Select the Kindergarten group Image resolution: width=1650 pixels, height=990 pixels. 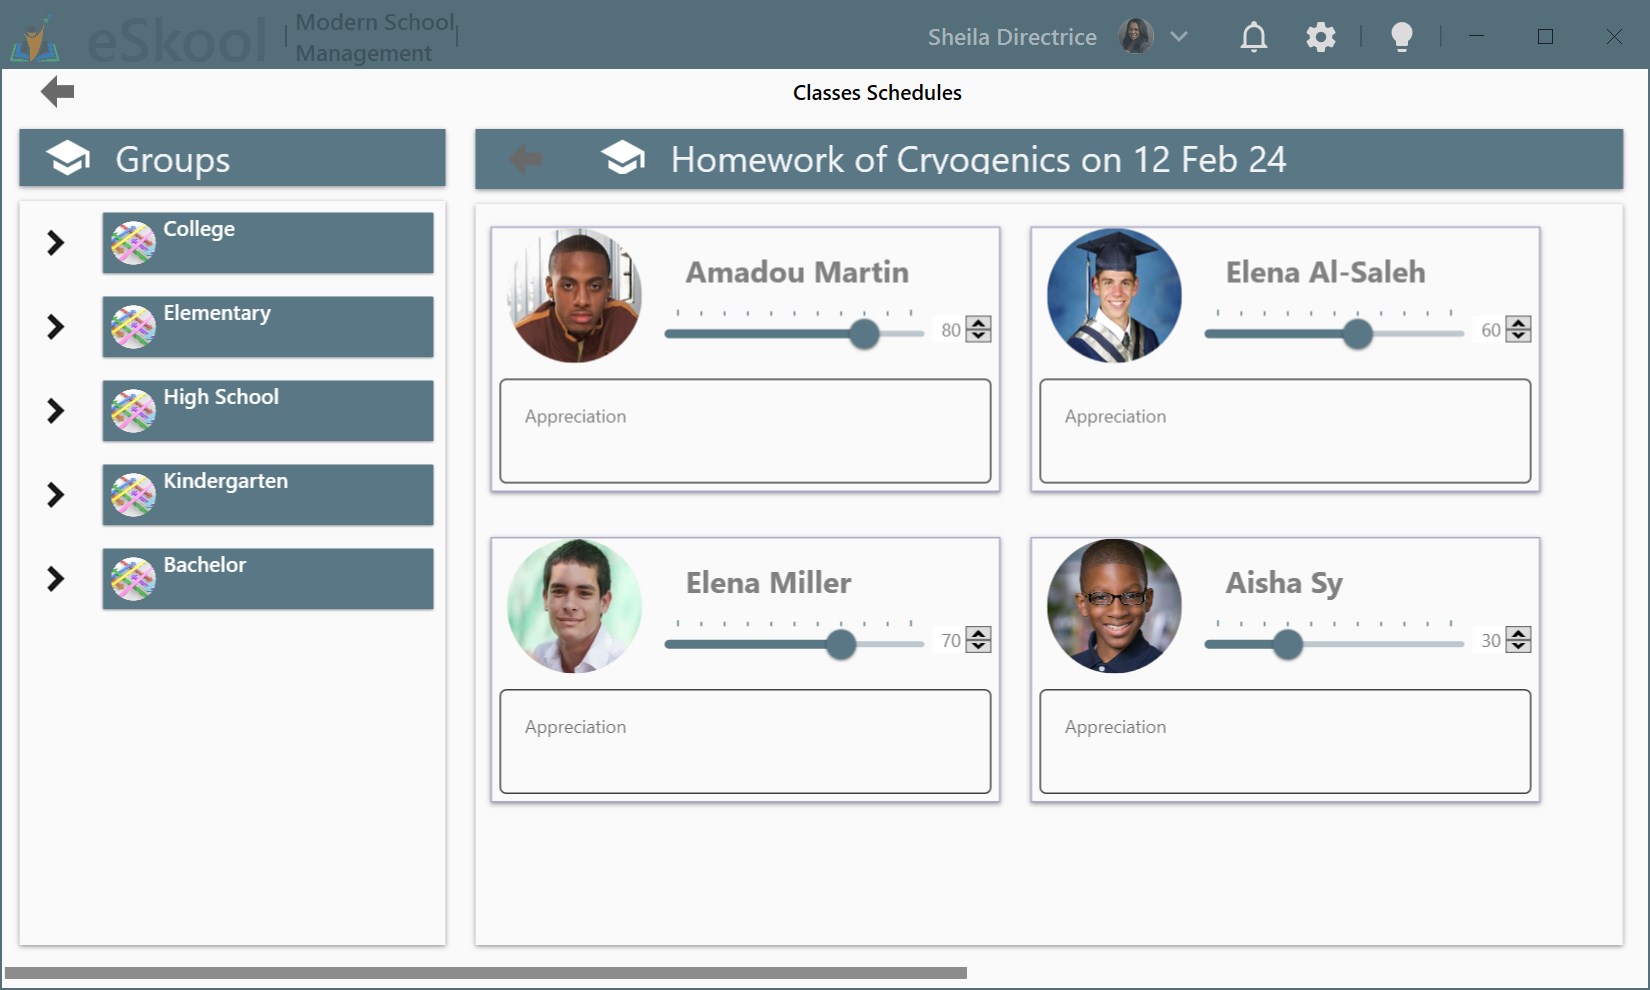(x=267, y=494)
